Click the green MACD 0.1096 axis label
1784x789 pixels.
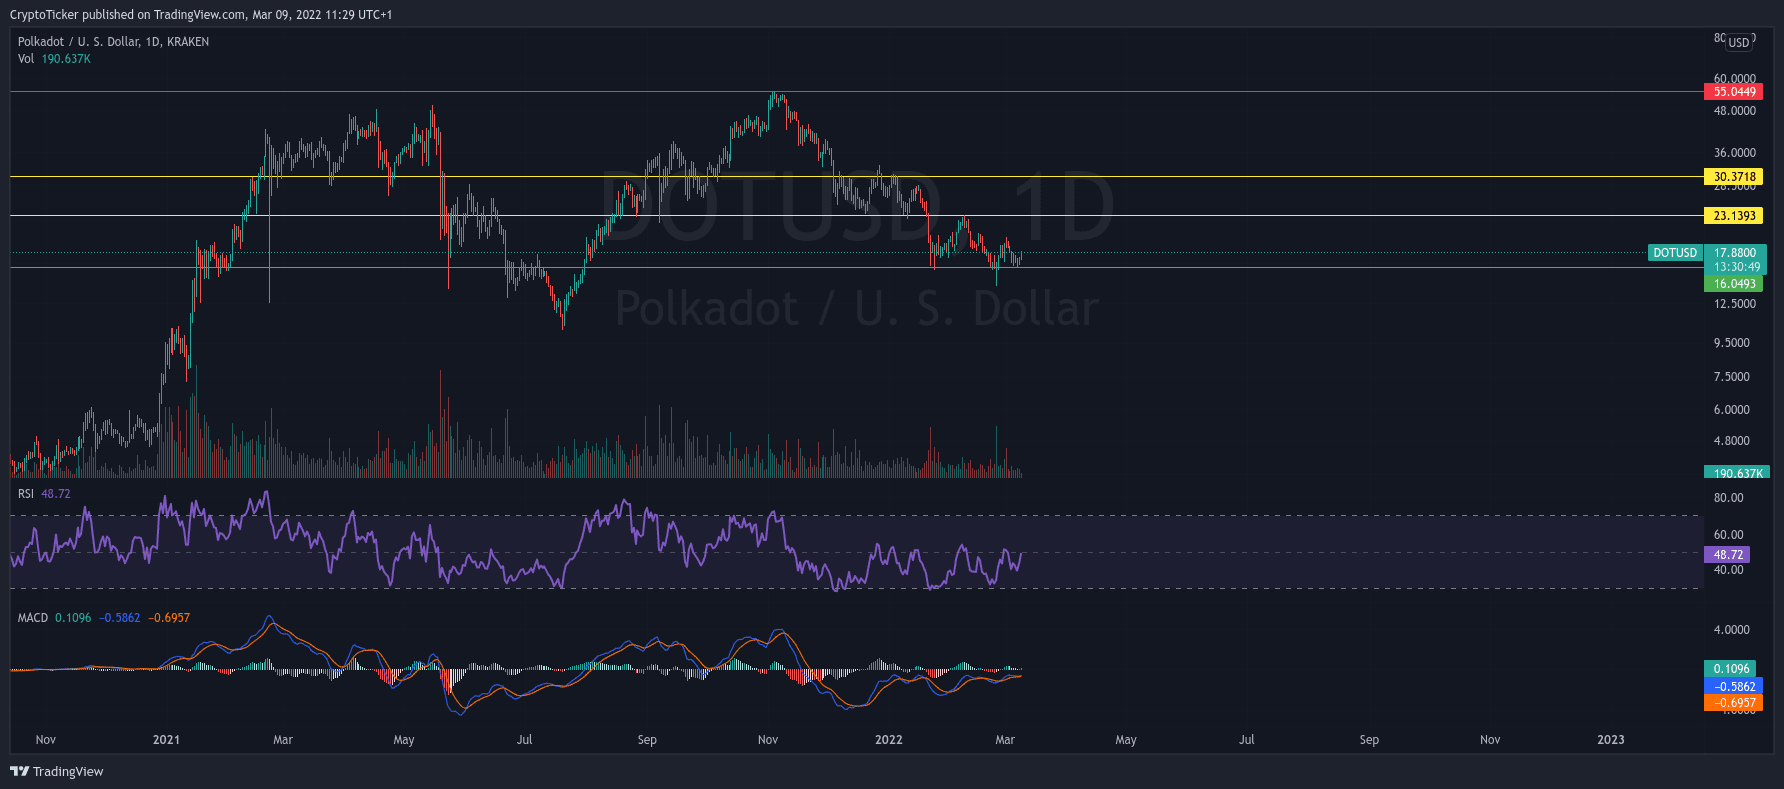(1730, 669)
